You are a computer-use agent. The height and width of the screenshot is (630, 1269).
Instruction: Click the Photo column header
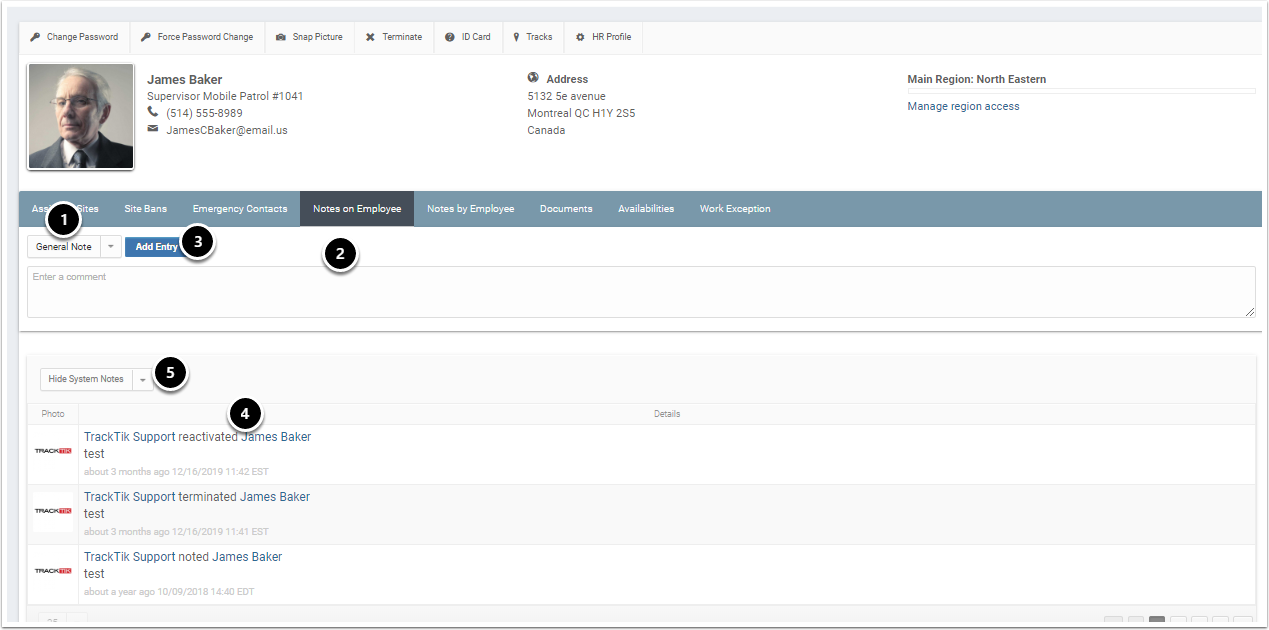(53, 414)
